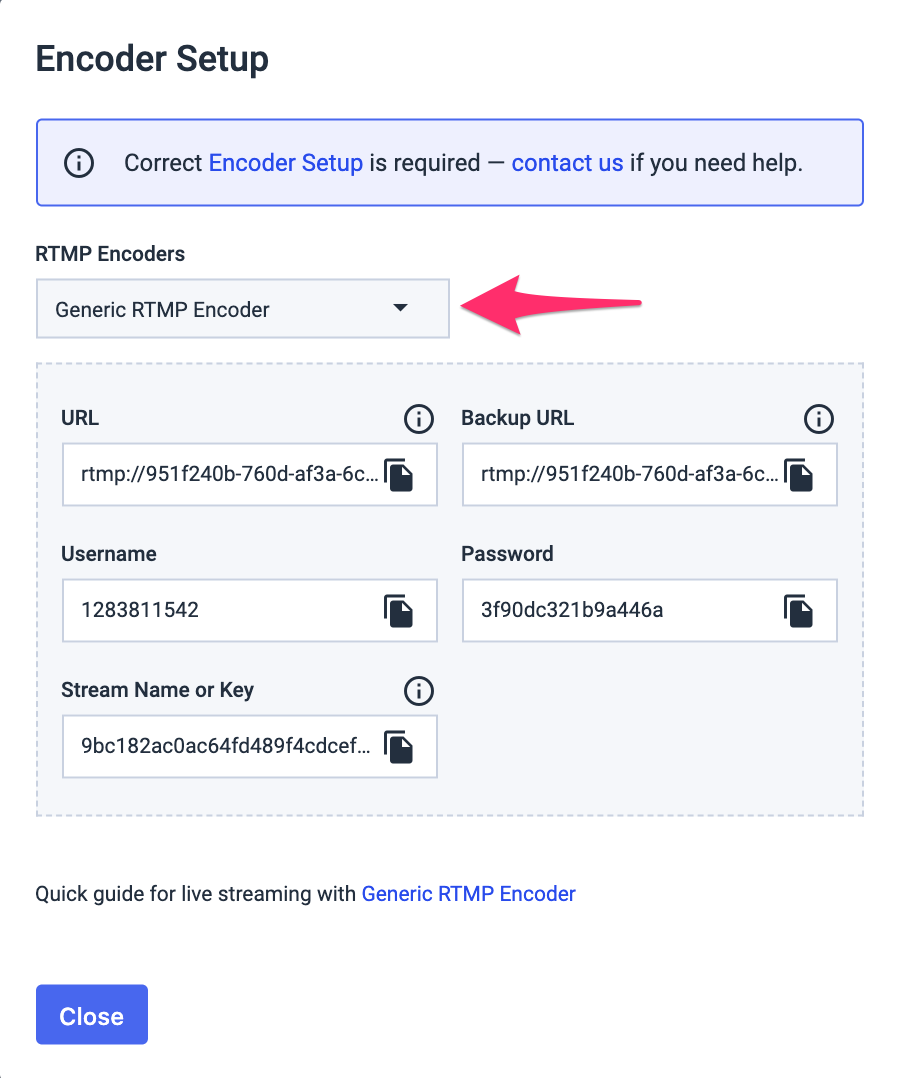Image resolution: width=898 pixels, height=1078 pixels.
Task: Click the Password field value
Action: coord(572,610)
